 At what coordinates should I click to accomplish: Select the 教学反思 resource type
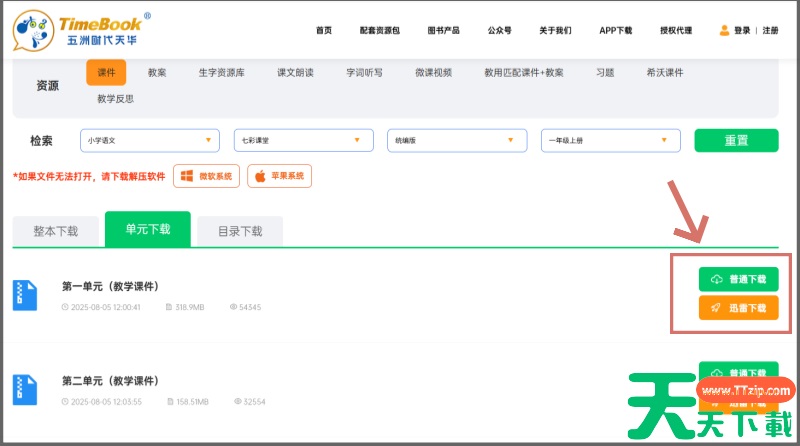point(115,98)
